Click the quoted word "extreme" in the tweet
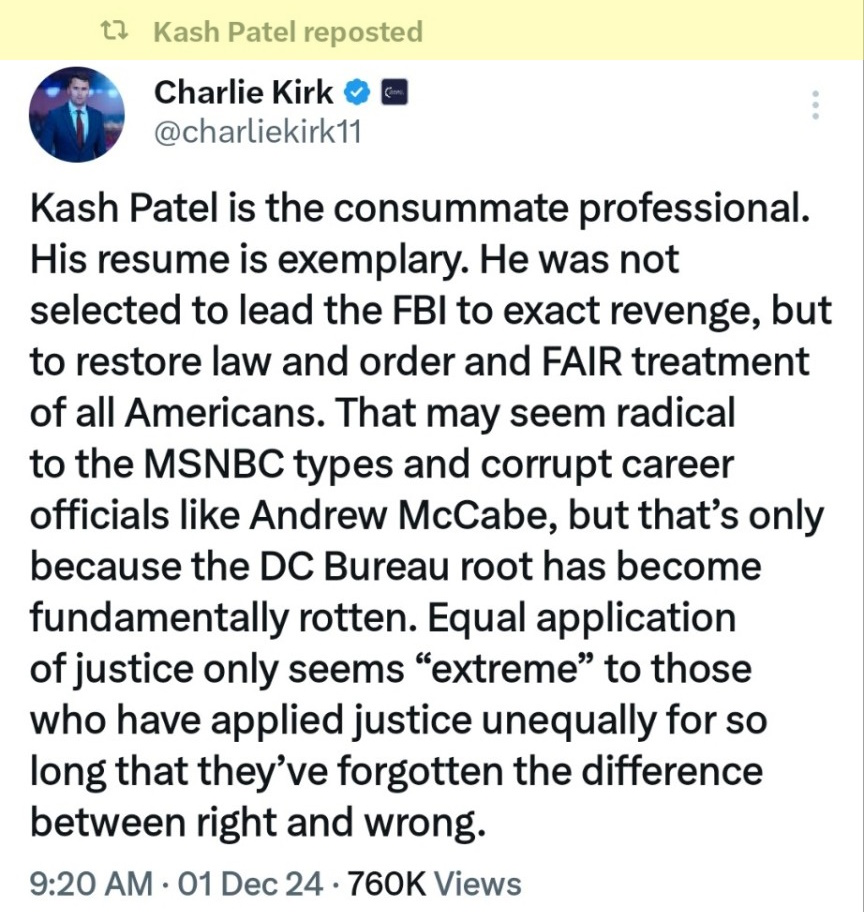Viewport: 864px width, 912px height. click(x=512, y=669)
